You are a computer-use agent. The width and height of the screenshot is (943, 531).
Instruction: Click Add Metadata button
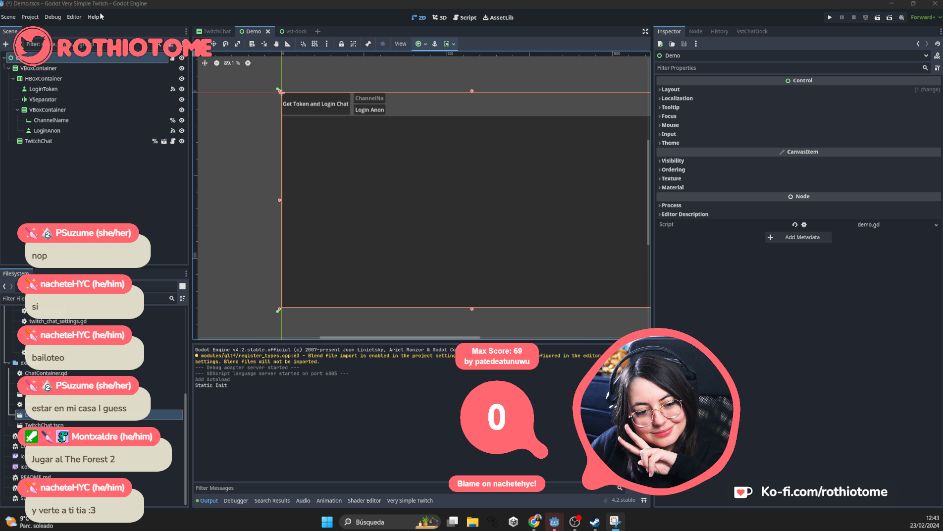pos(798,238)
